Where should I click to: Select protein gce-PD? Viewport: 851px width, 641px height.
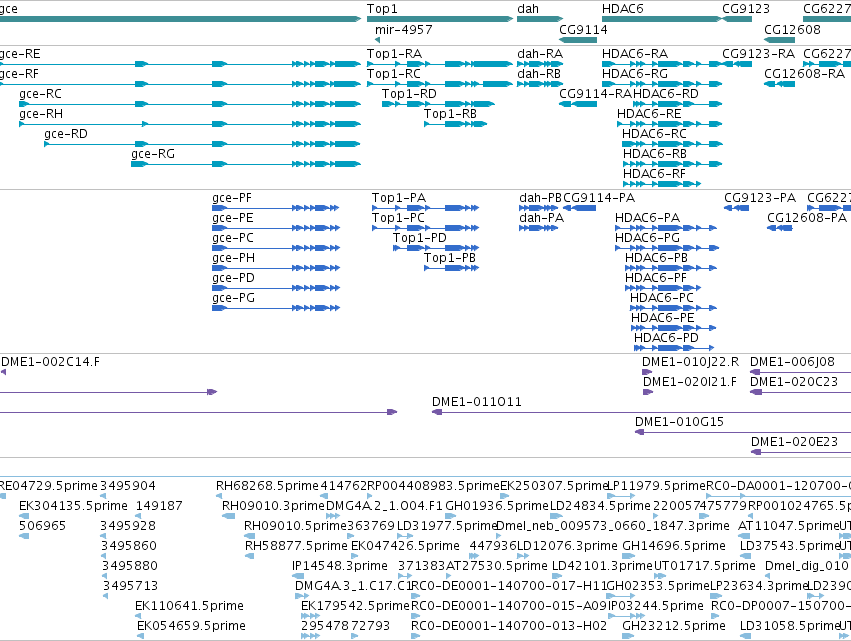(x=233, y=278)
